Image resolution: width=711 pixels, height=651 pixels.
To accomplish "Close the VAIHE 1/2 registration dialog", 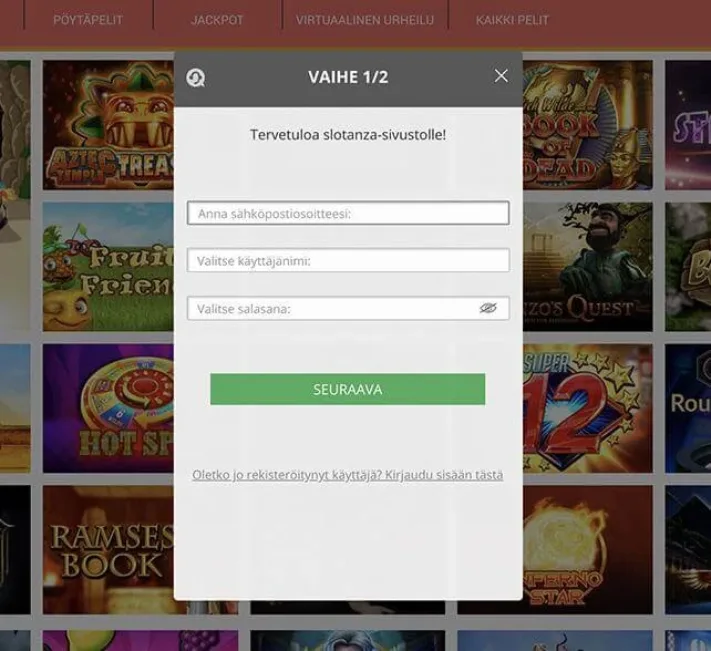I will pyautogui.click(x=501, y=76).
